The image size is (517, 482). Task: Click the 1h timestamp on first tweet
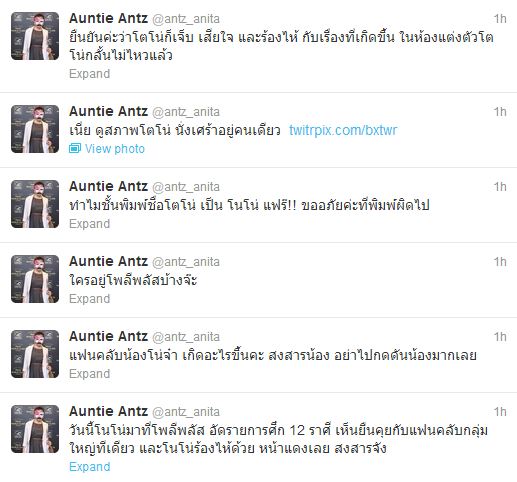(500, 19)
